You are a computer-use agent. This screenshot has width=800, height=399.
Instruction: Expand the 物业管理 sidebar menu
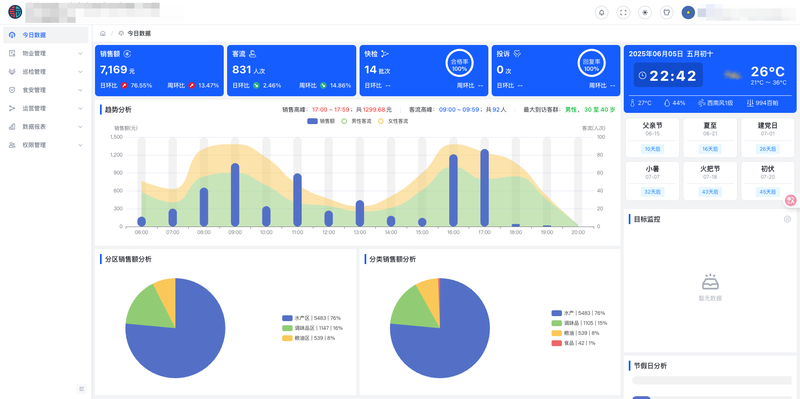tap(45, 53)
